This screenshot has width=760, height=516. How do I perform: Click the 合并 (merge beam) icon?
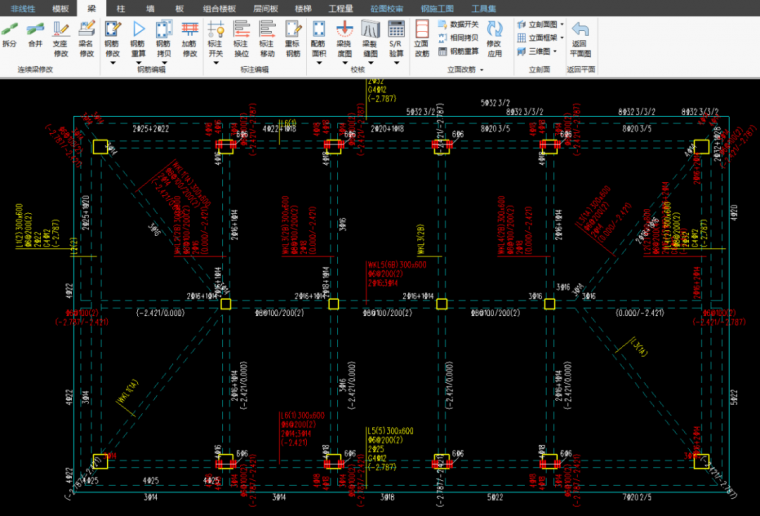(x=35, y=35)
